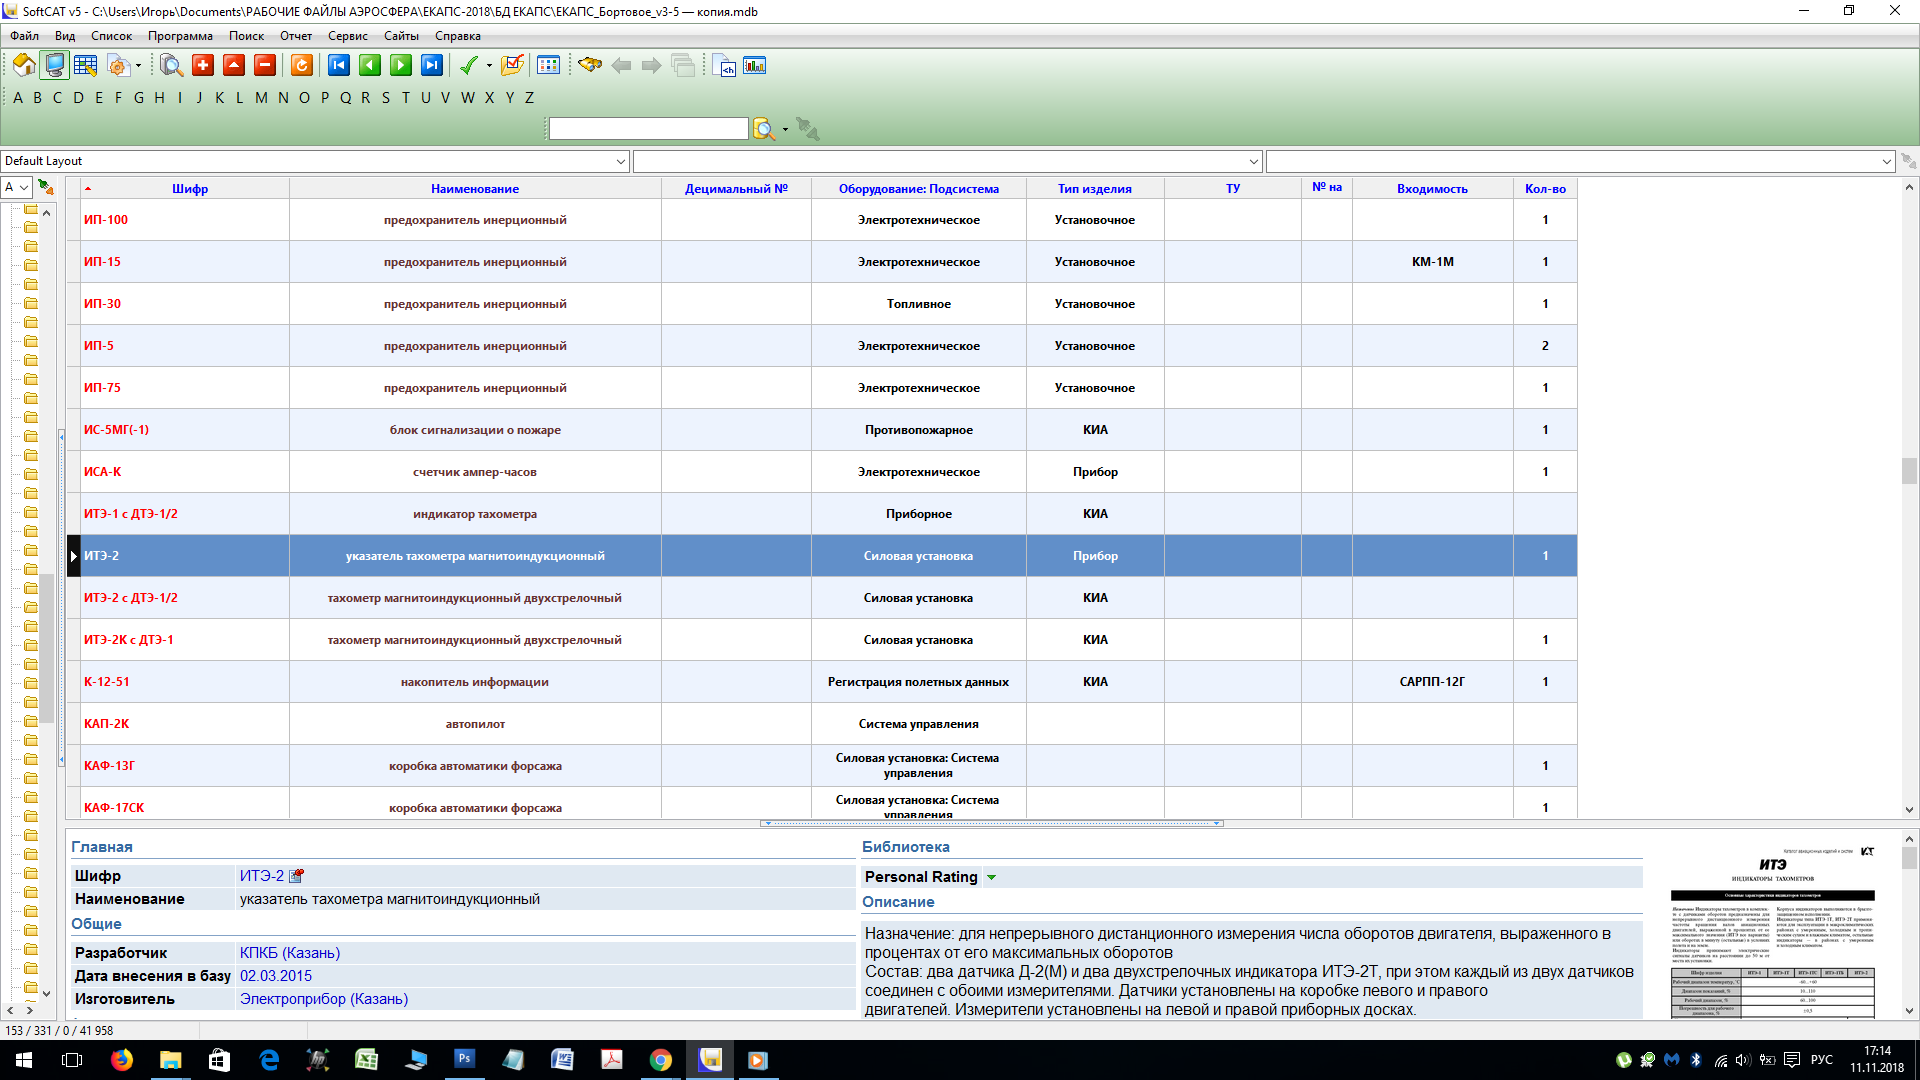Viewport: 1920px width, 1080px height.
Task: Click the main table vertical scrollbar thumb
Action: click(1909, 470)
